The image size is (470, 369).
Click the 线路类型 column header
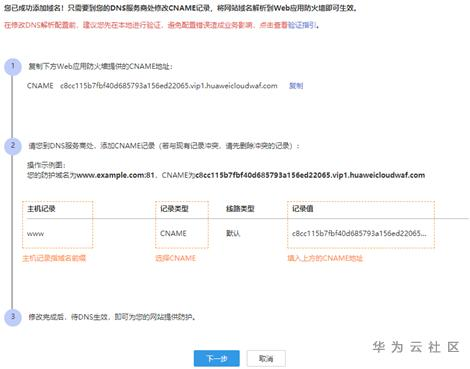point(240,209)
